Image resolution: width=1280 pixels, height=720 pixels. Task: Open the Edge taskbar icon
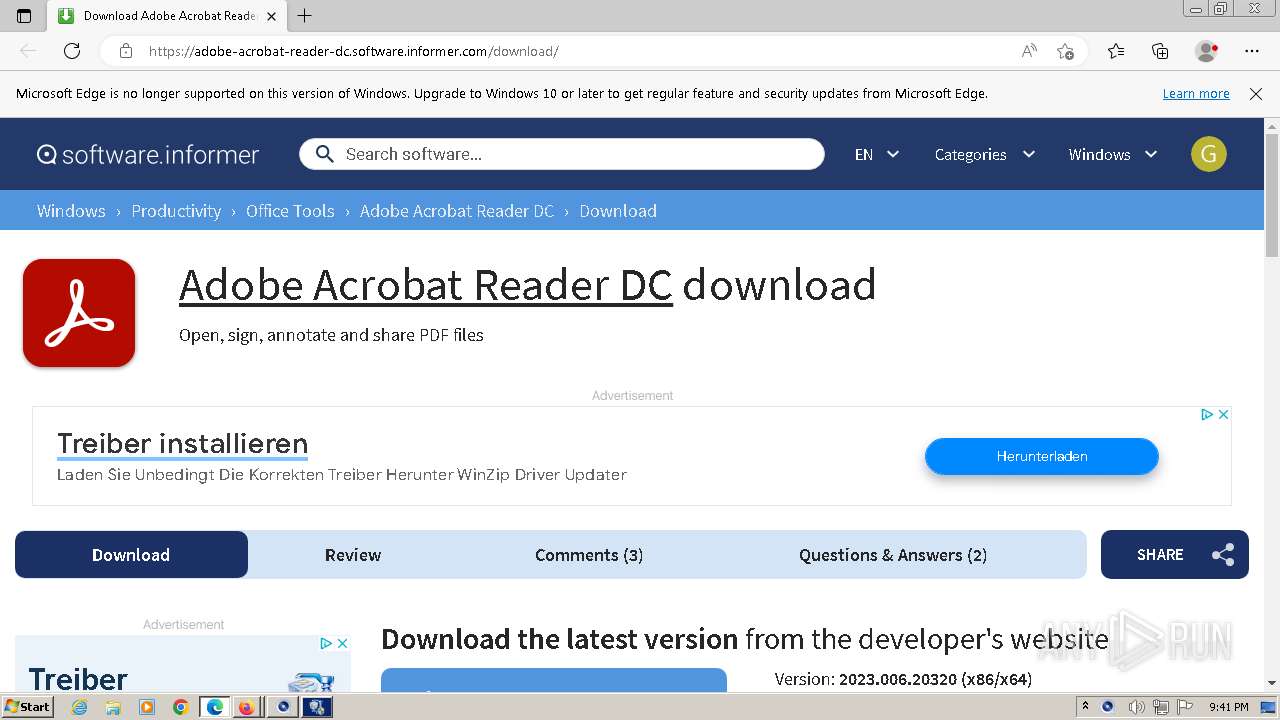click(x=214, y=707)
